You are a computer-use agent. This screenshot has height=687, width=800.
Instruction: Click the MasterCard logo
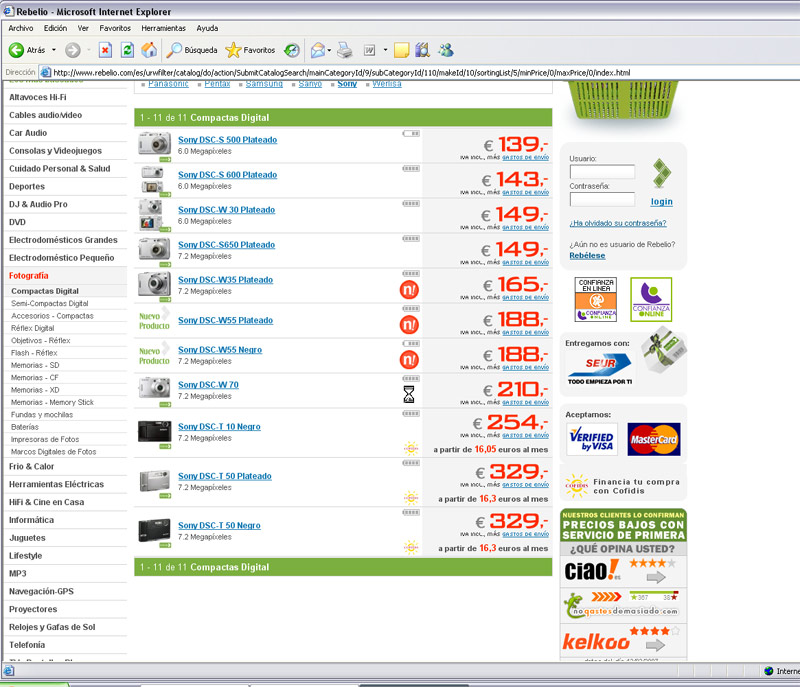654,439
